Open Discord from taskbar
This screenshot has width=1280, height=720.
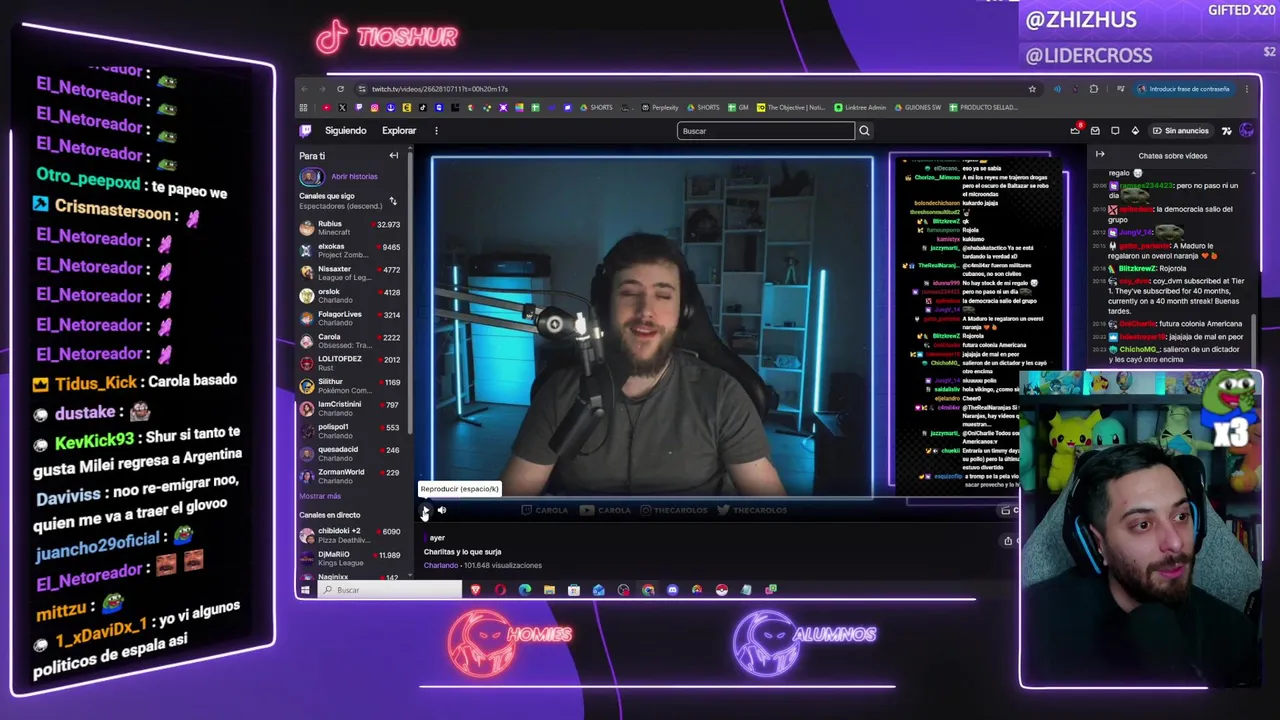pos(672,590)
